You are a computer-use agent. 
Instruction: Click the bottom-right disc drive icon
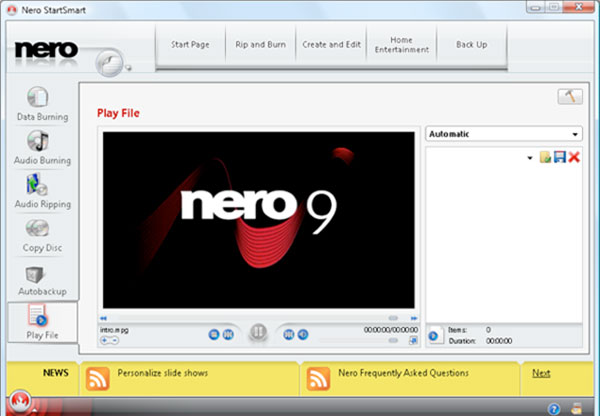576,408
